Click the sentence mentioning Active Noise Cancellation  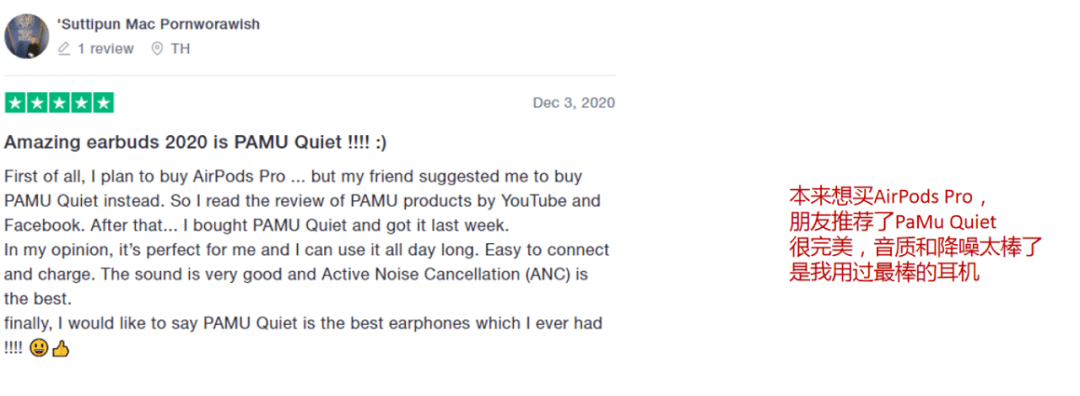coord(295,286)
